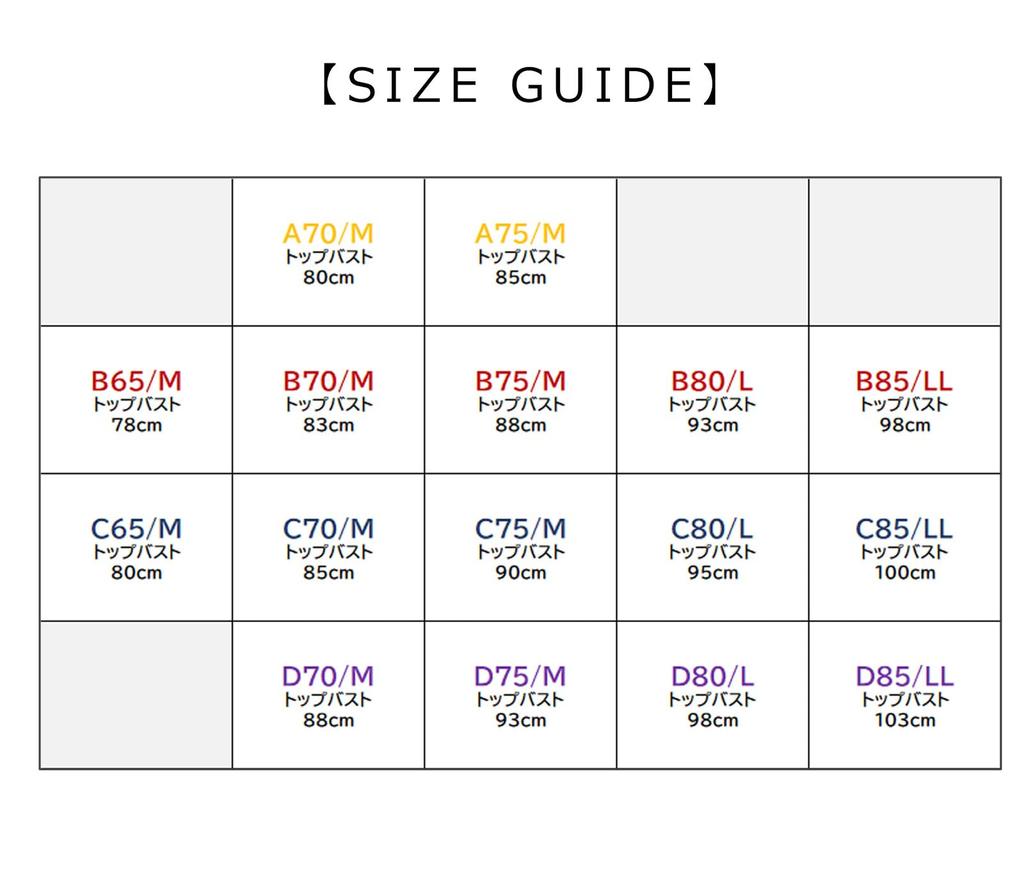
Task: Pick the D85/LL size cell
Action: pos(904,695)
